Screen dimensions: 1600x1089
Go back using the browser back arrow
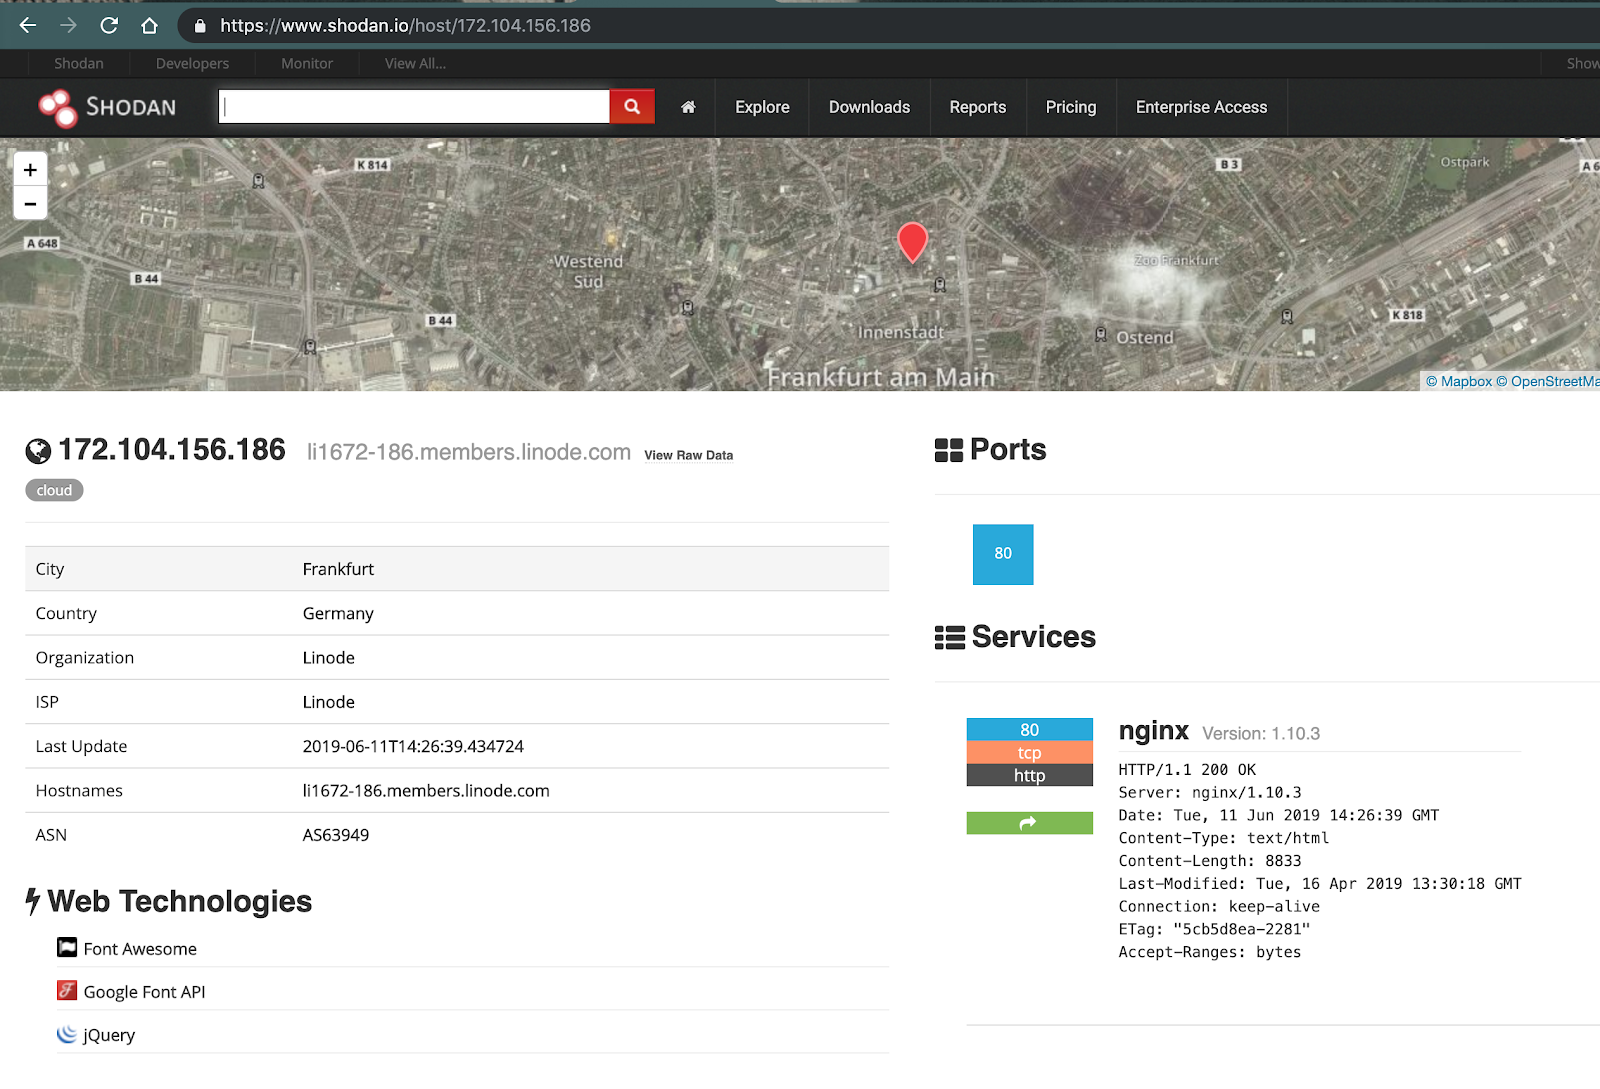tap(28, 26)
